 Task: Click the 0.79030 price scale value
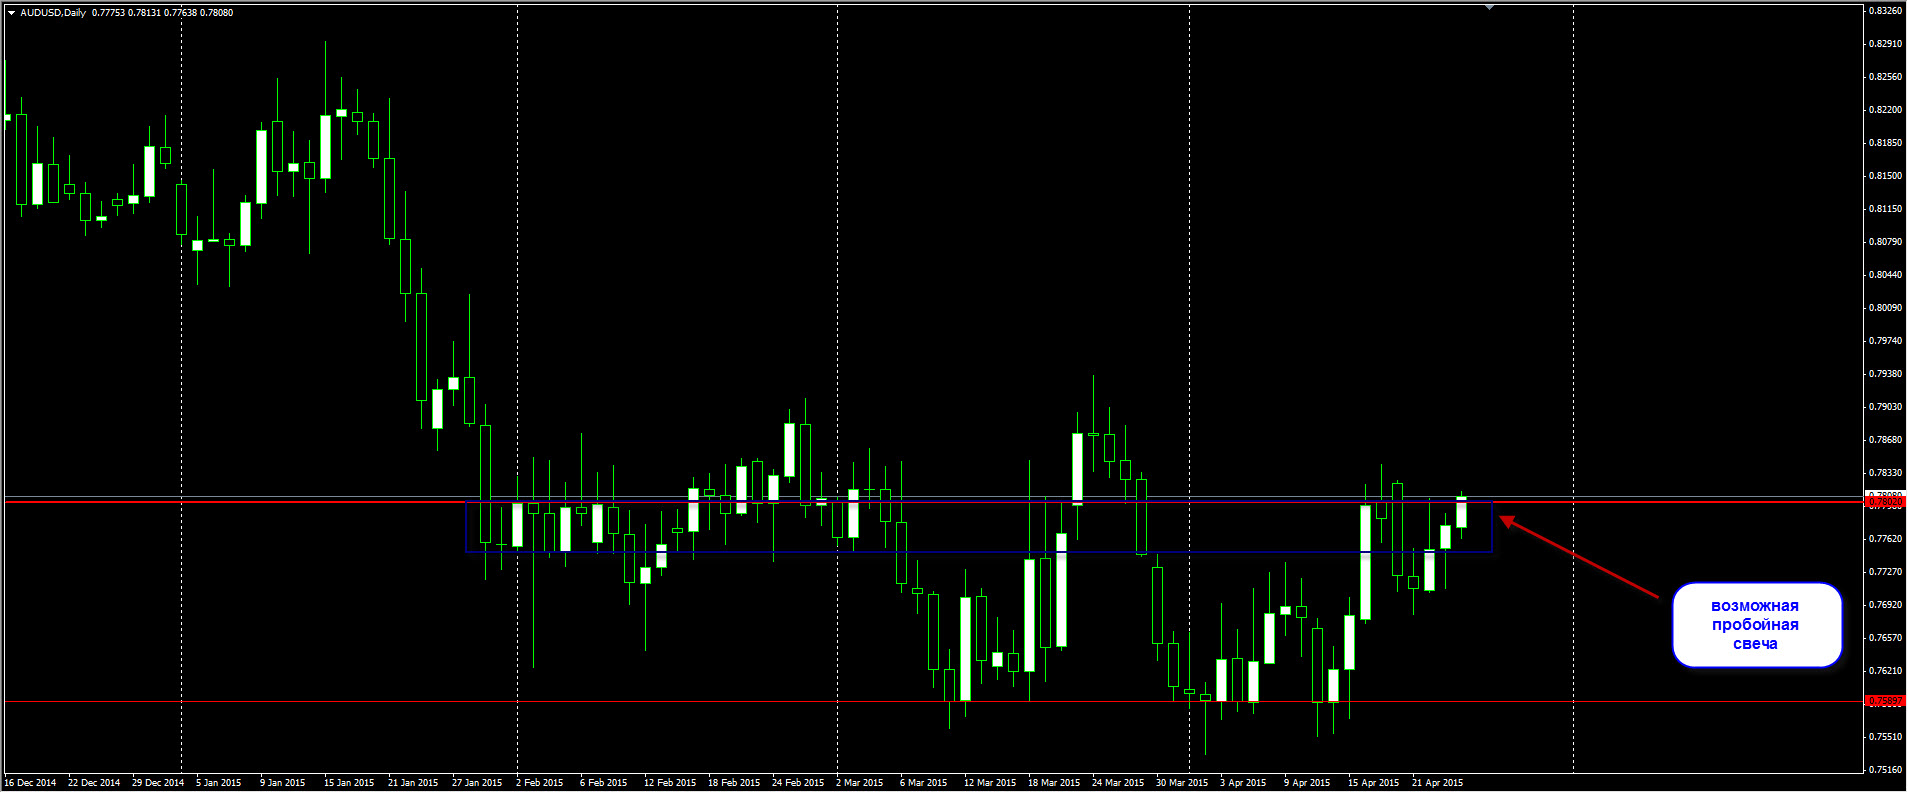(1886, 407)
